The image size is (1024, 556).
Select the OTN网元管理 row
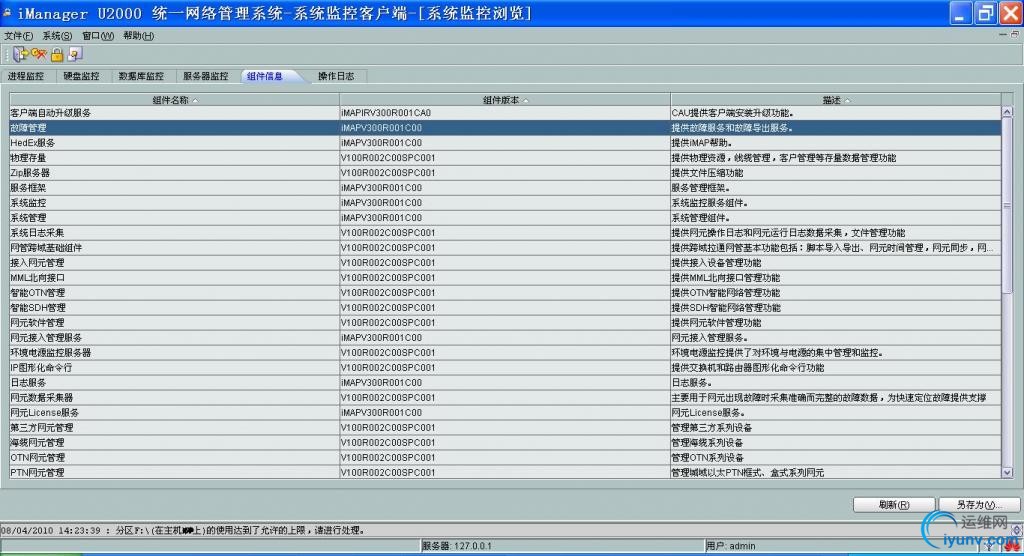505,458
